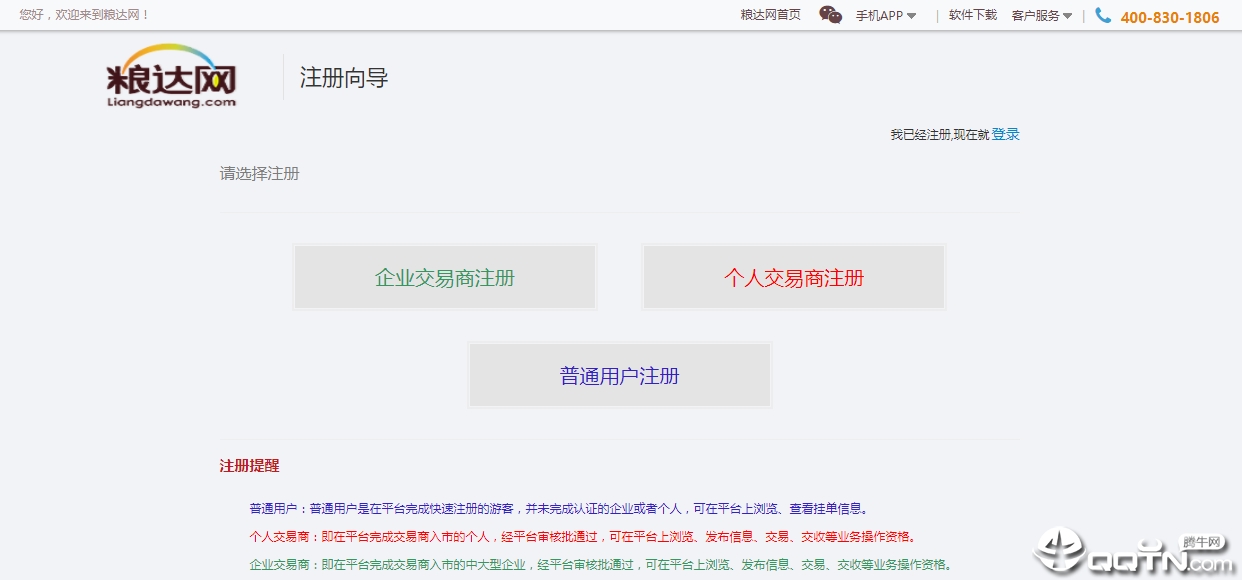Click the 您好，欢迎来到粮达网 greeting
Viewport: 1242px width, 580px height.
click(85, 15)
